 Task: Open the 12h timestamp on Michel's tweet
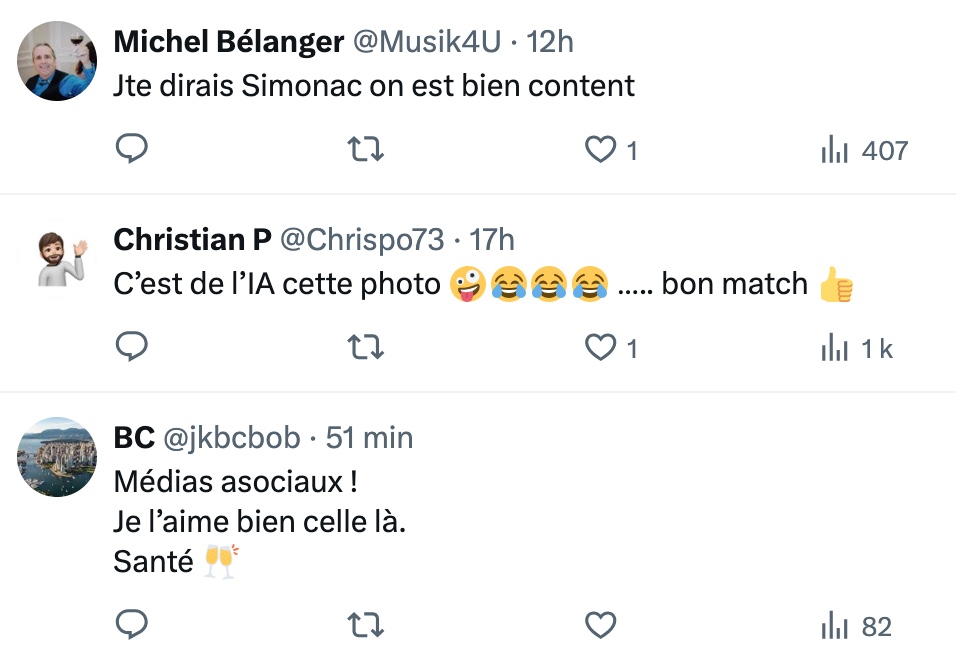550,42
